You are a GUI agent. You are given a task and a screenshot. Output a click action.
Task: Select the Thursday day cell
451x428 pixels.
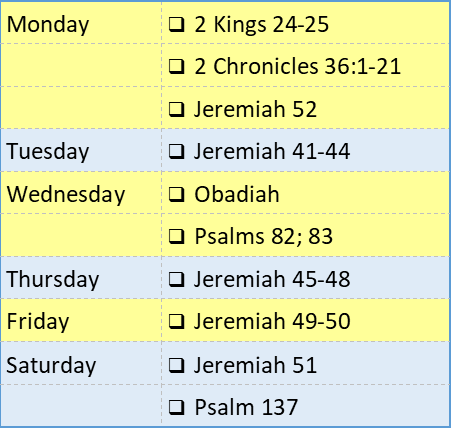coord(81,278)
